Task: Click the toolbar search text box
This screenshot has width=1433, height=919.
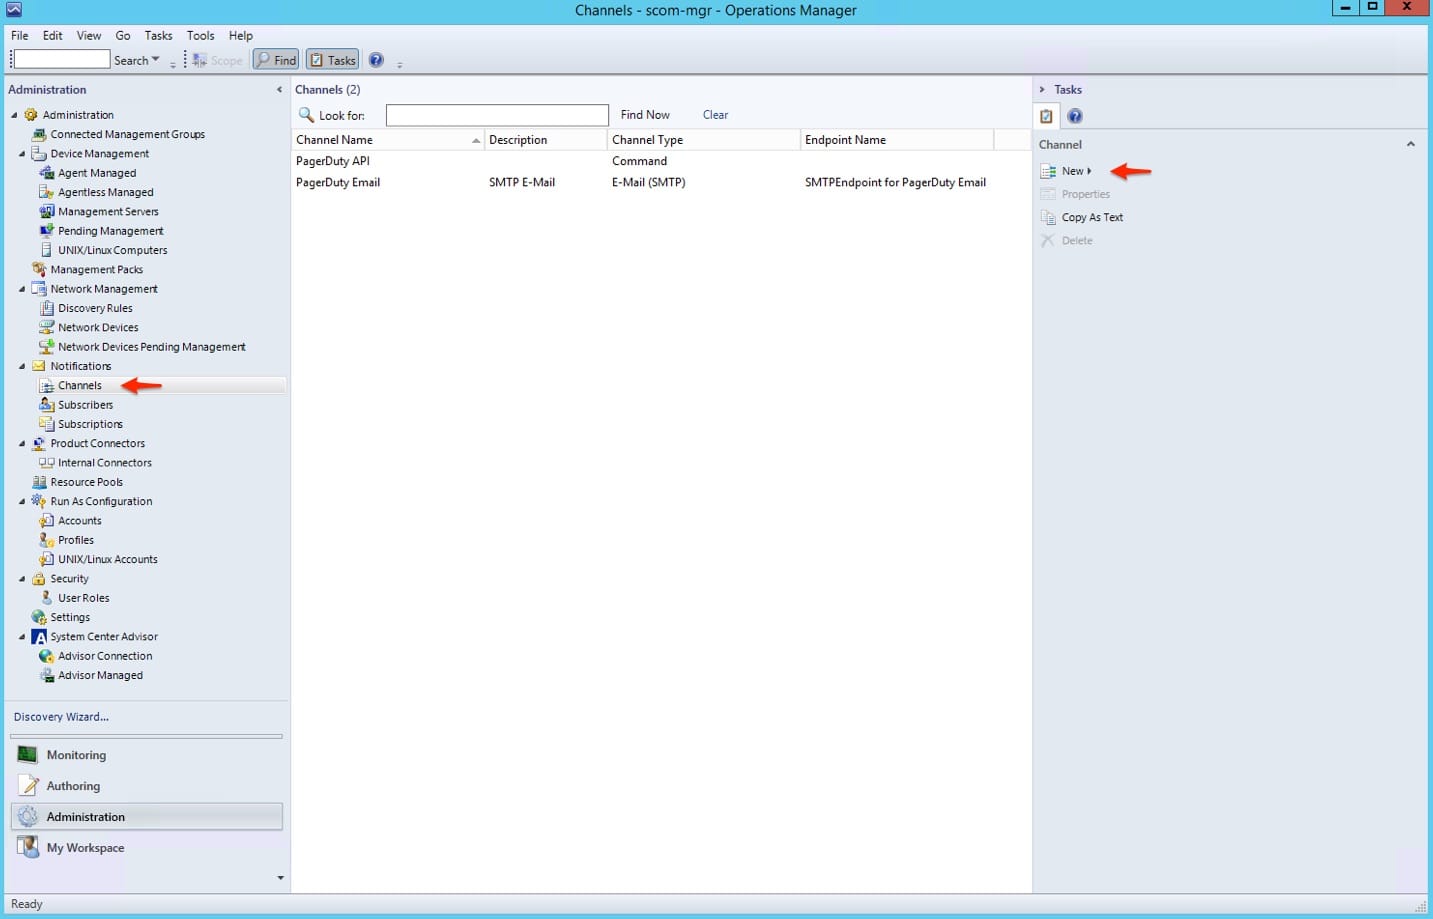Action: pyautogui.click(x=61, y=60)
